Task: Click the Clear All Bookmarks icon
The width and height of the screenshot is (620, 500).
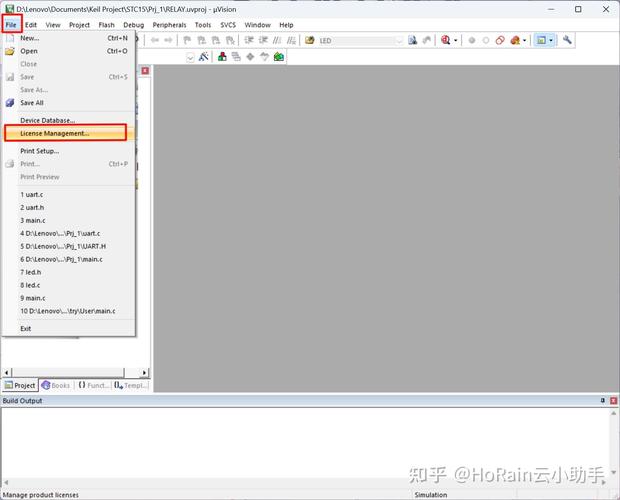Action: coord(230,40)
